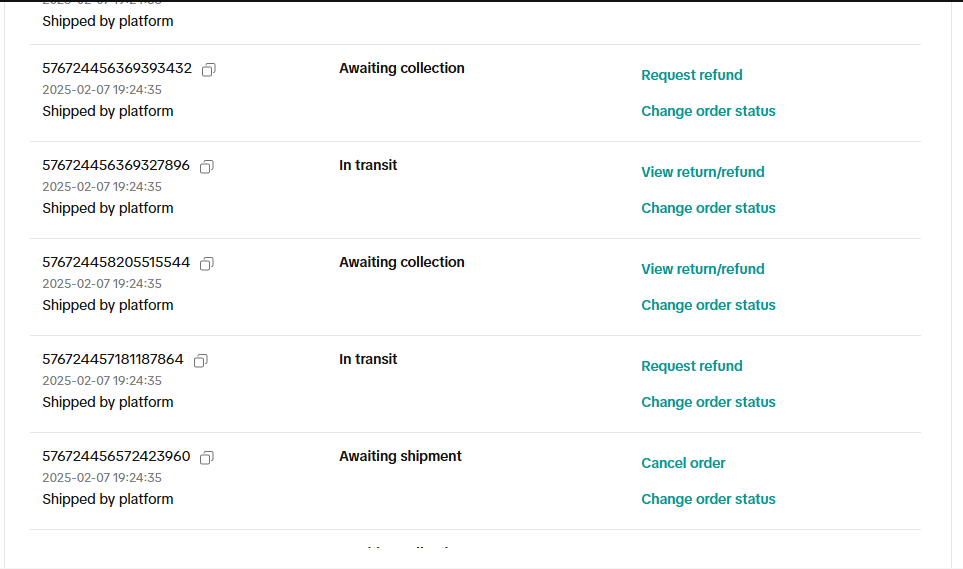Change order status for order 576724458205515544
963x569 pixels.
pos(708,305)
